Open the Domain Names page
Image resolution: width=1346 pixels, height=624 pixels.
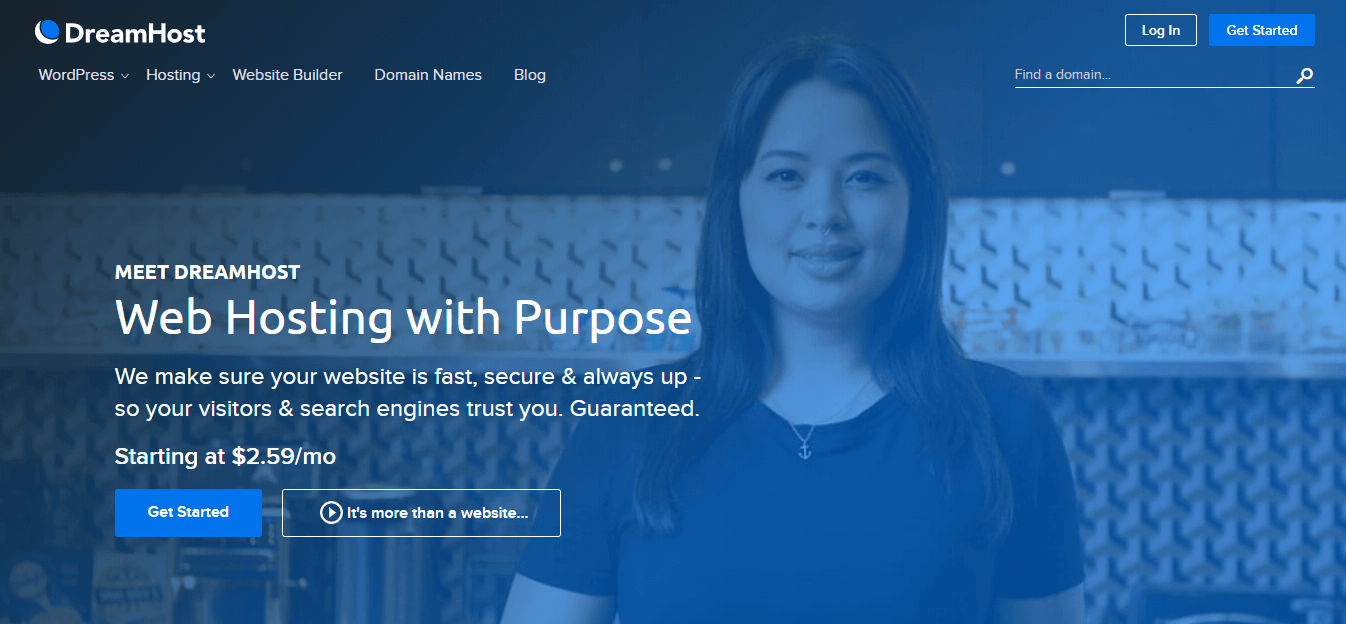click(x=428, y=75)
